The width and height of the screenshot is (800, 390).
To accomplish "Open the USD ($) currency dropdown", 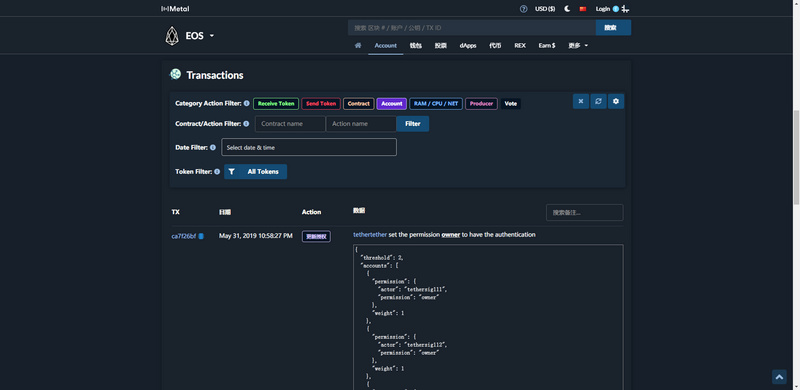I will click(x=545, y=9).
